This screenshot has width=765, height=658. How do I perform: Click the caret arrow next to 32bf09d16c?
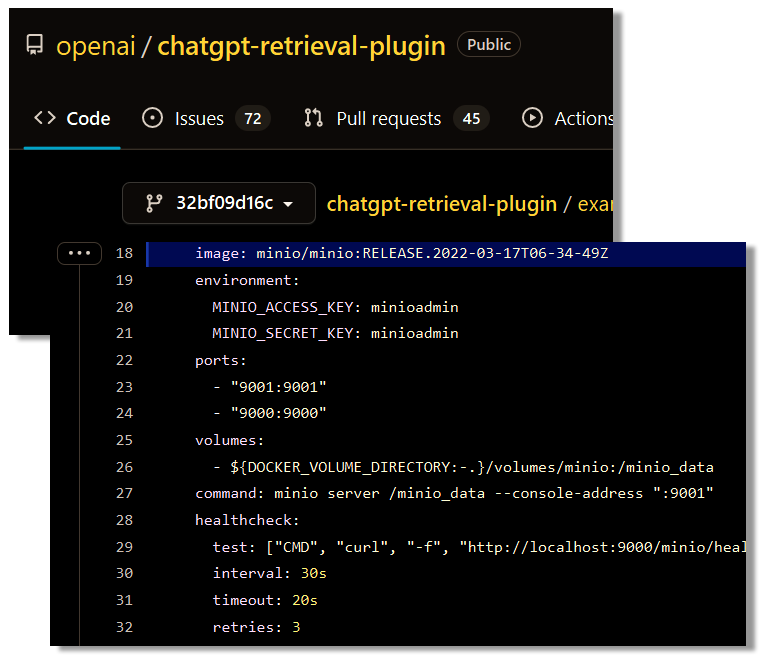(x=288, y=204)
